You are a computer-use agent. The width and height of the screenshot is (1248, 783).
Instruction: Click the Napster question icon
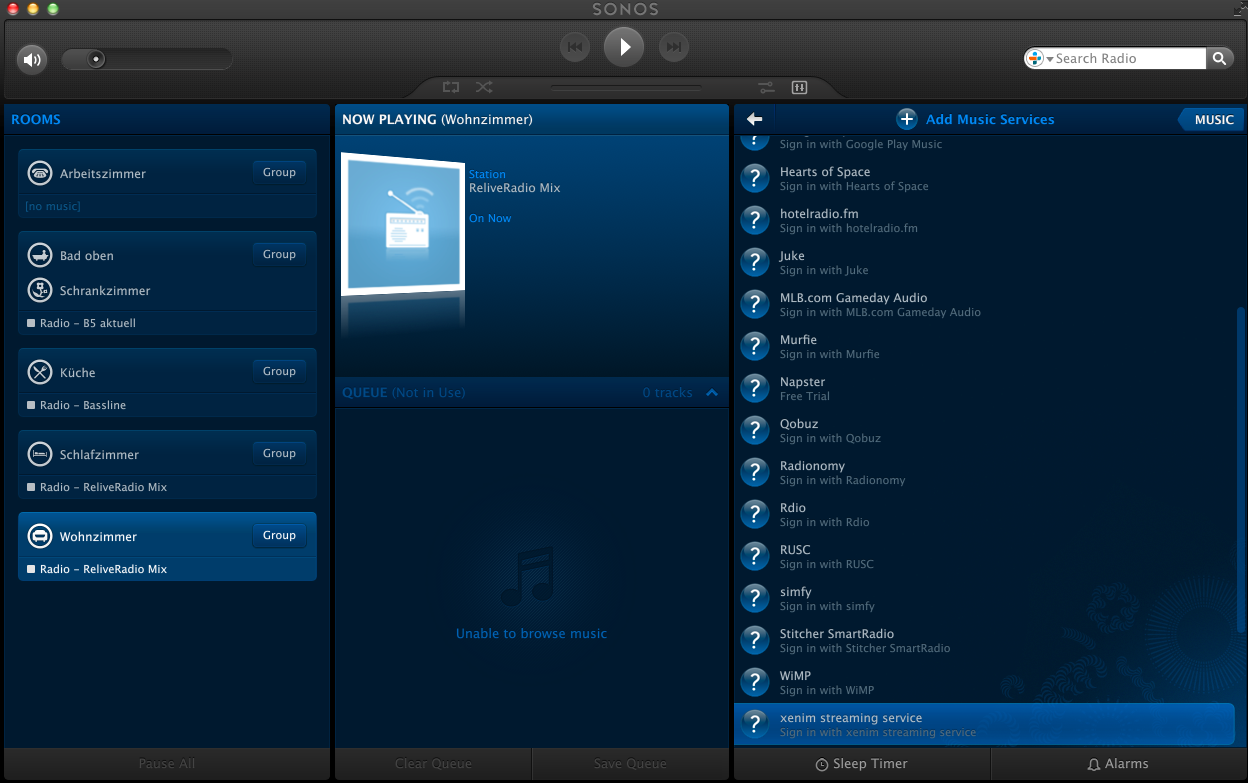pyautogui.click(x=754, y=388)
